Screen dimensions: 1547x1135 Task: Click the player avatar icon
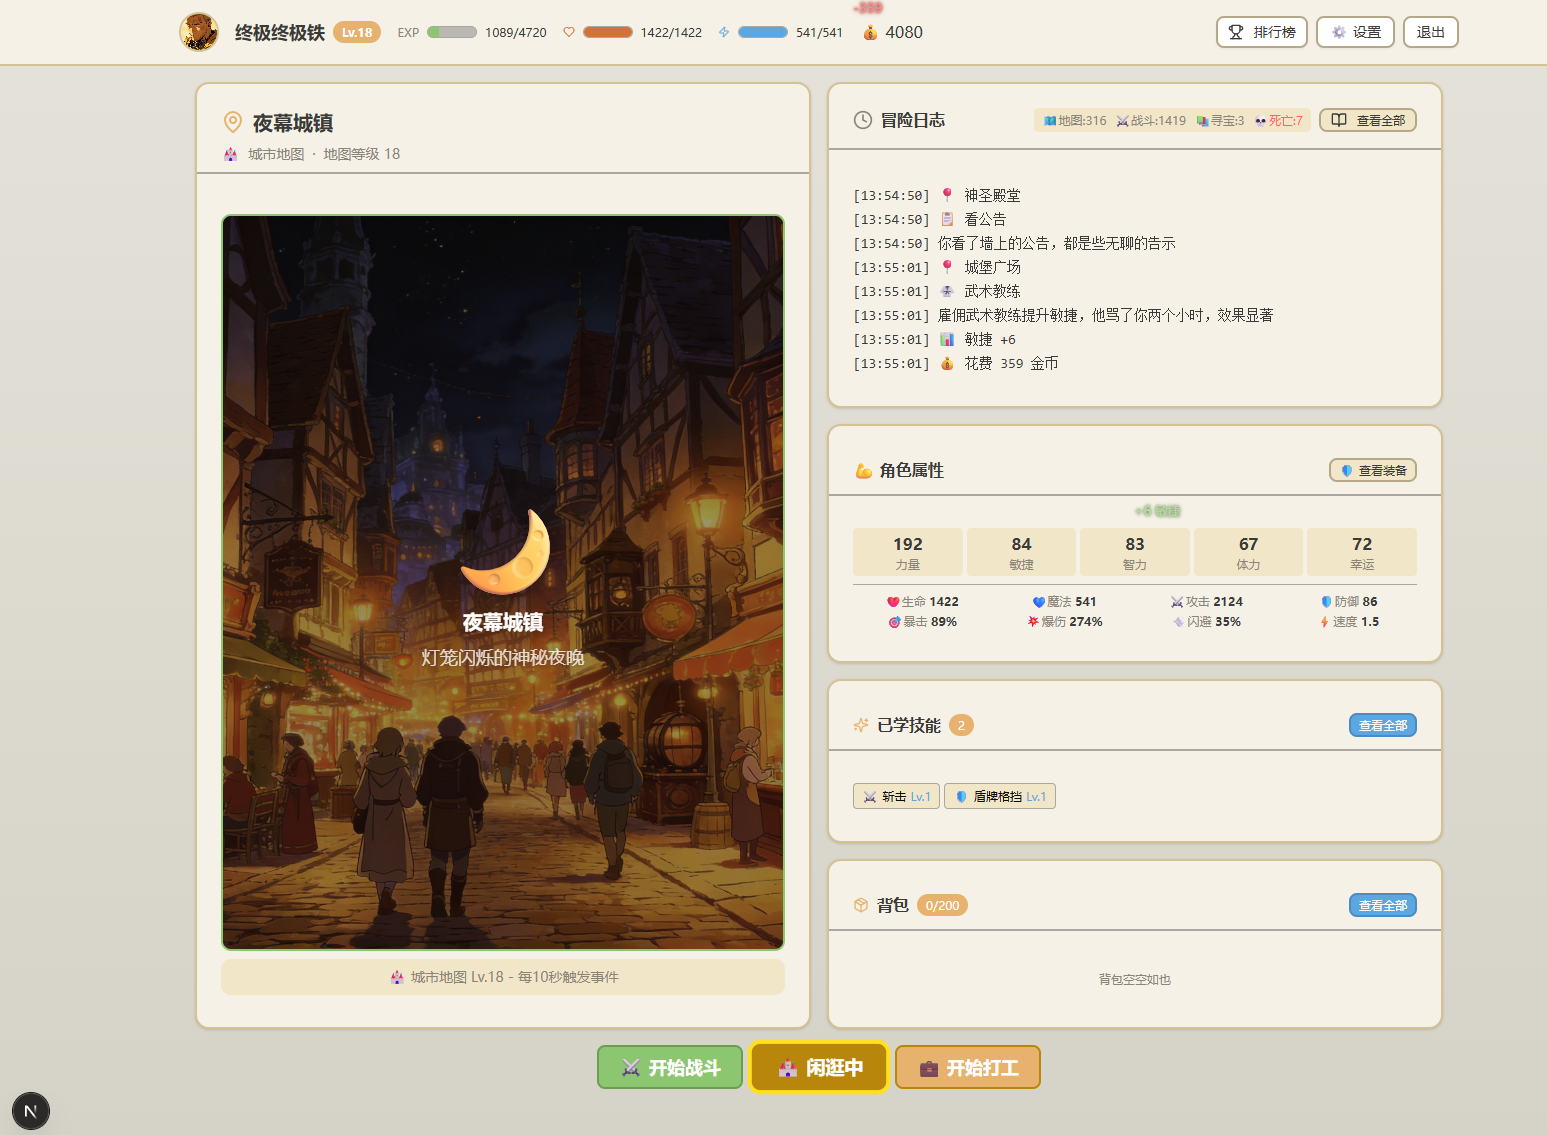pos(199,32)
